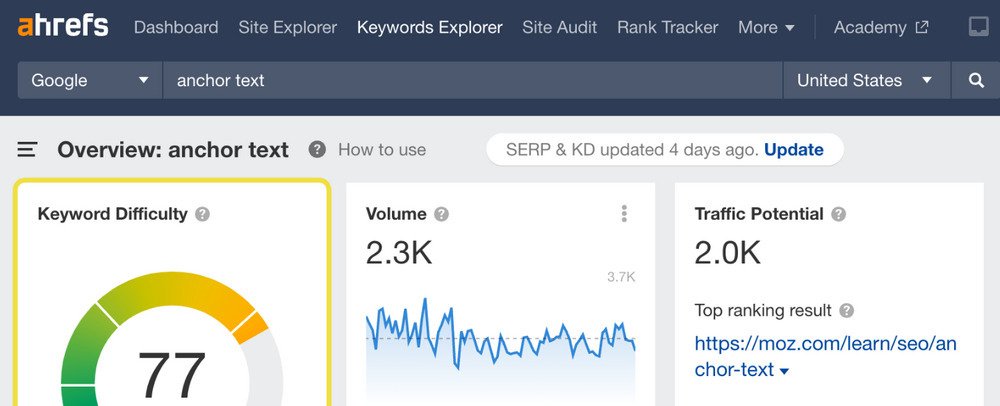Click the Update link for SERP data
The image size is (1000, 406).
[x=793, y=150]
